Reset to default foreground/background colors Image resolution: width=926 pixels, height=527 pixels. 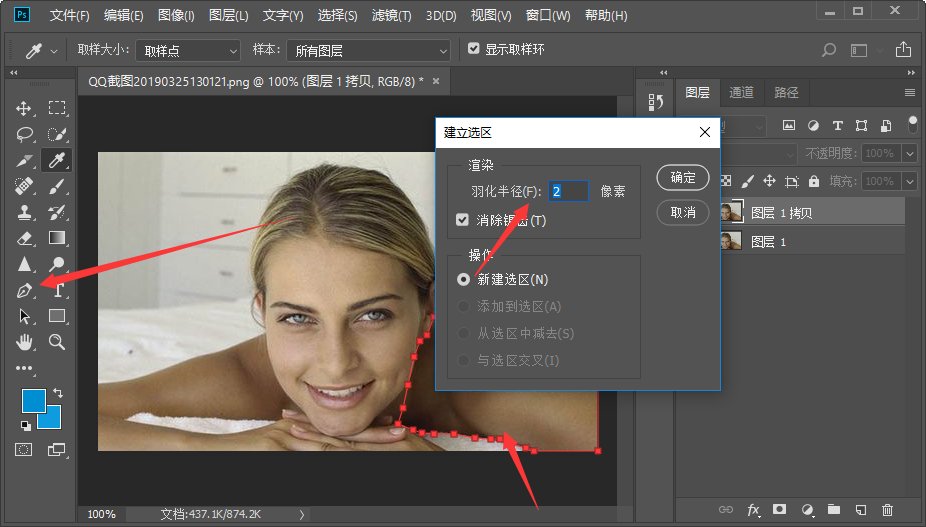click(26, 425)
